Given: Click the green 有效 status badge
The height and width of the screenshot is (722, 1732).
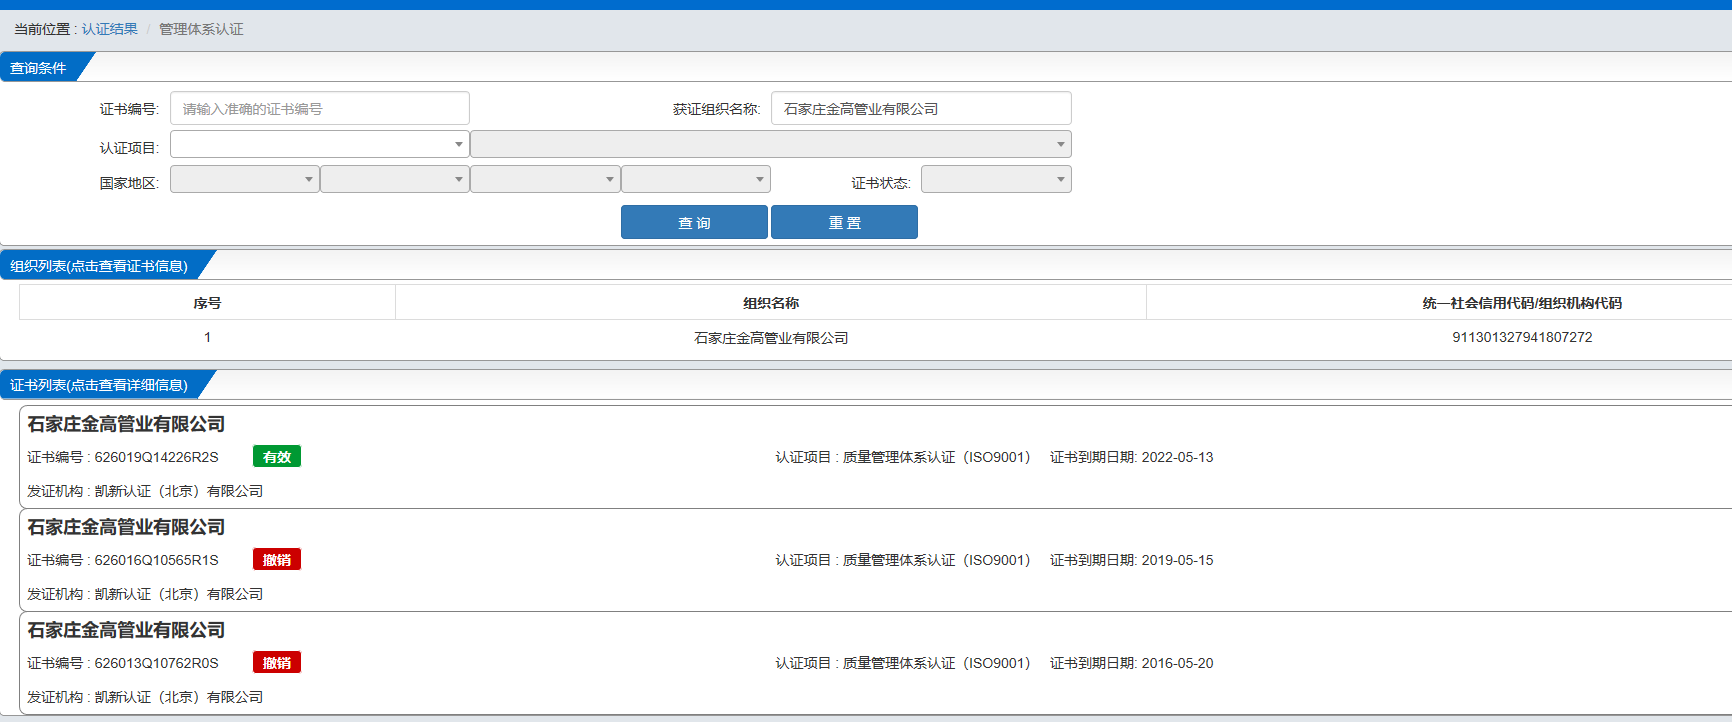Looking at the screenshot, I should click(x=277, y=457).
